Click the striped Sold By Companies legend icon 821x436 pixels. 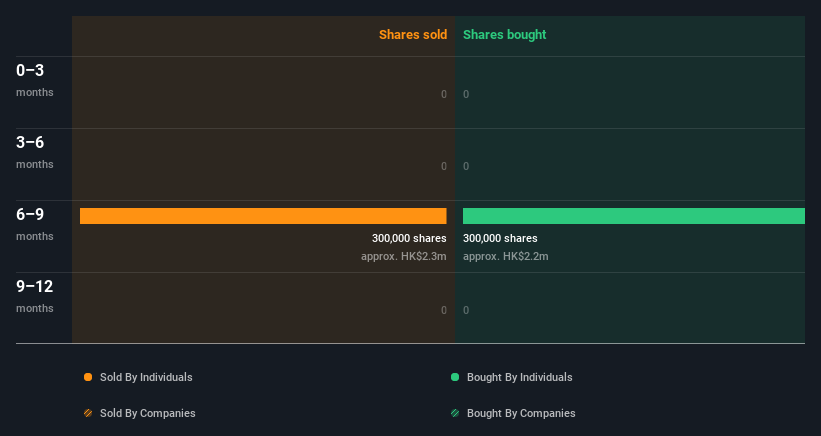pos(88,413)
